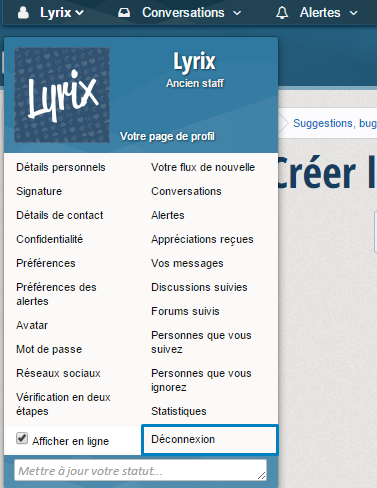Click the user silhouette icon beside Lyrix
Screen dimensions: 377x488
pyautogui.click(x=23, y=13)
